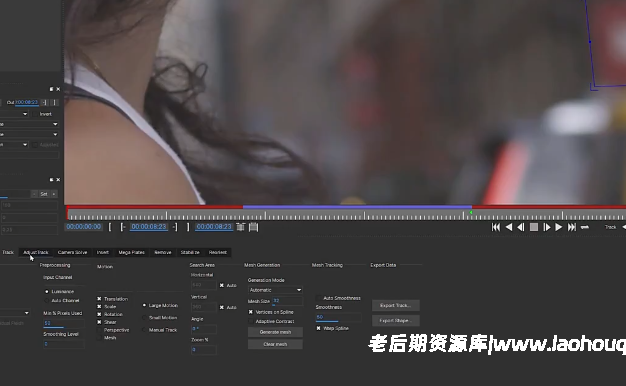Open the AdjustTrack tab
The image size is (626, 386).
click(x=36, y=252)
